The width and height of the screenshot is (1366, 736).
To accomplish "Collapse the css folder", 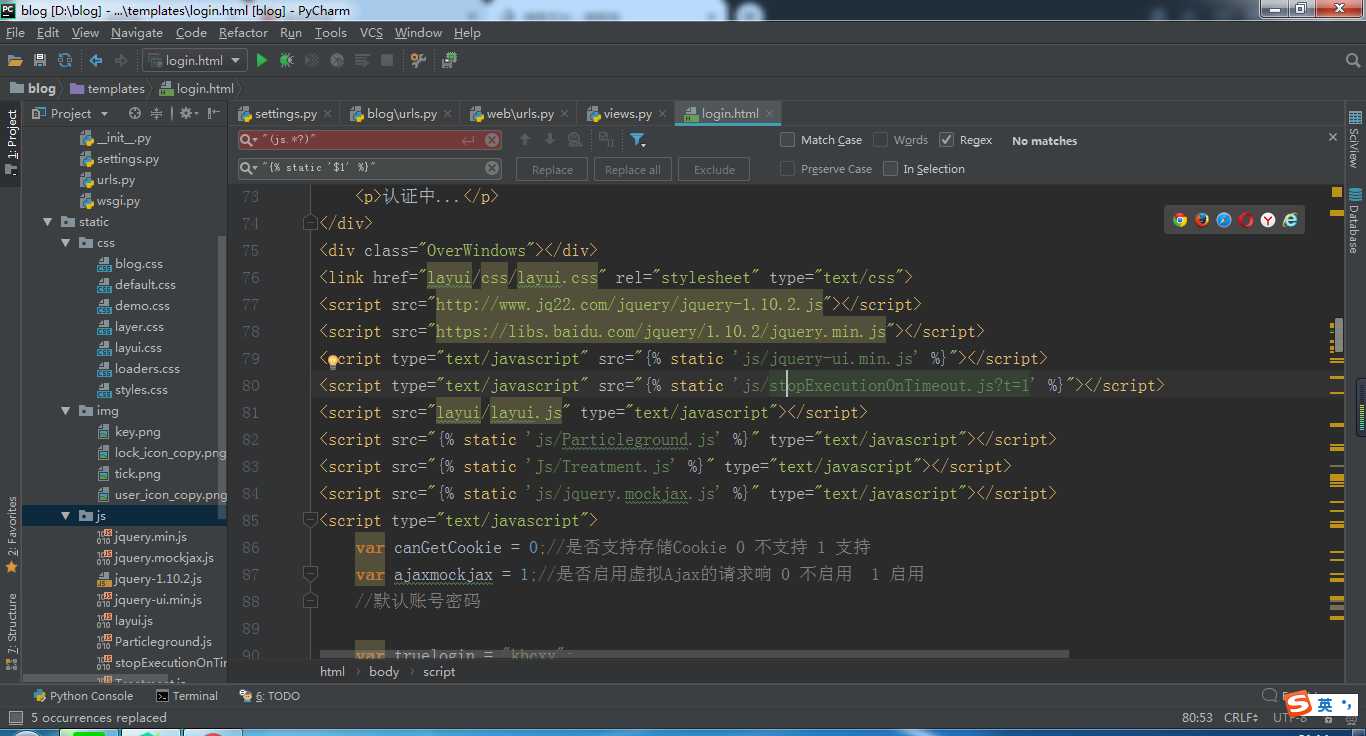I will pos(66,243).
